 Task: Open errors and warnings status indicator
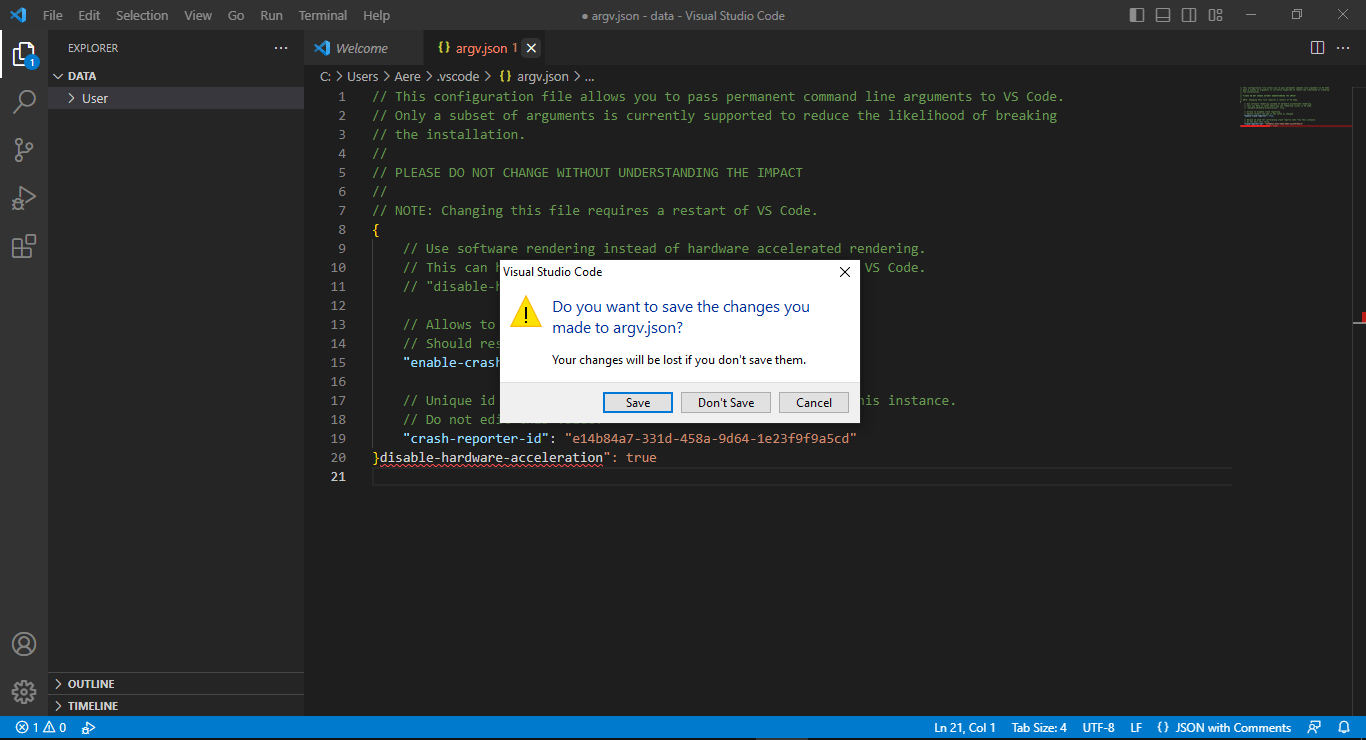41,728
